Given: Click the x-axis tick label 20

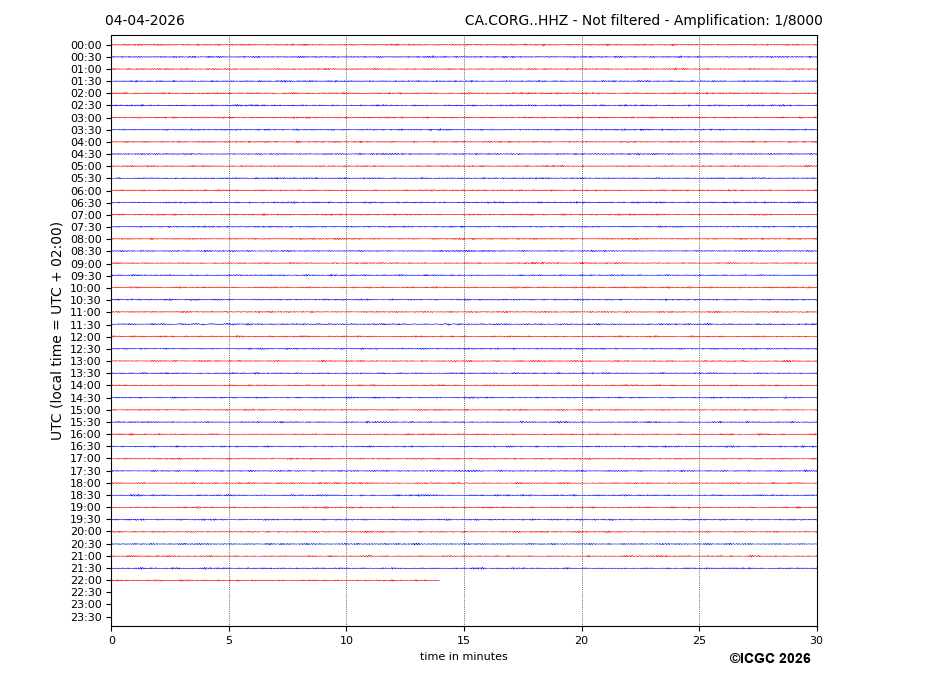Looking at the screenshot, I should pyautogui.click(x=582, y=640).
